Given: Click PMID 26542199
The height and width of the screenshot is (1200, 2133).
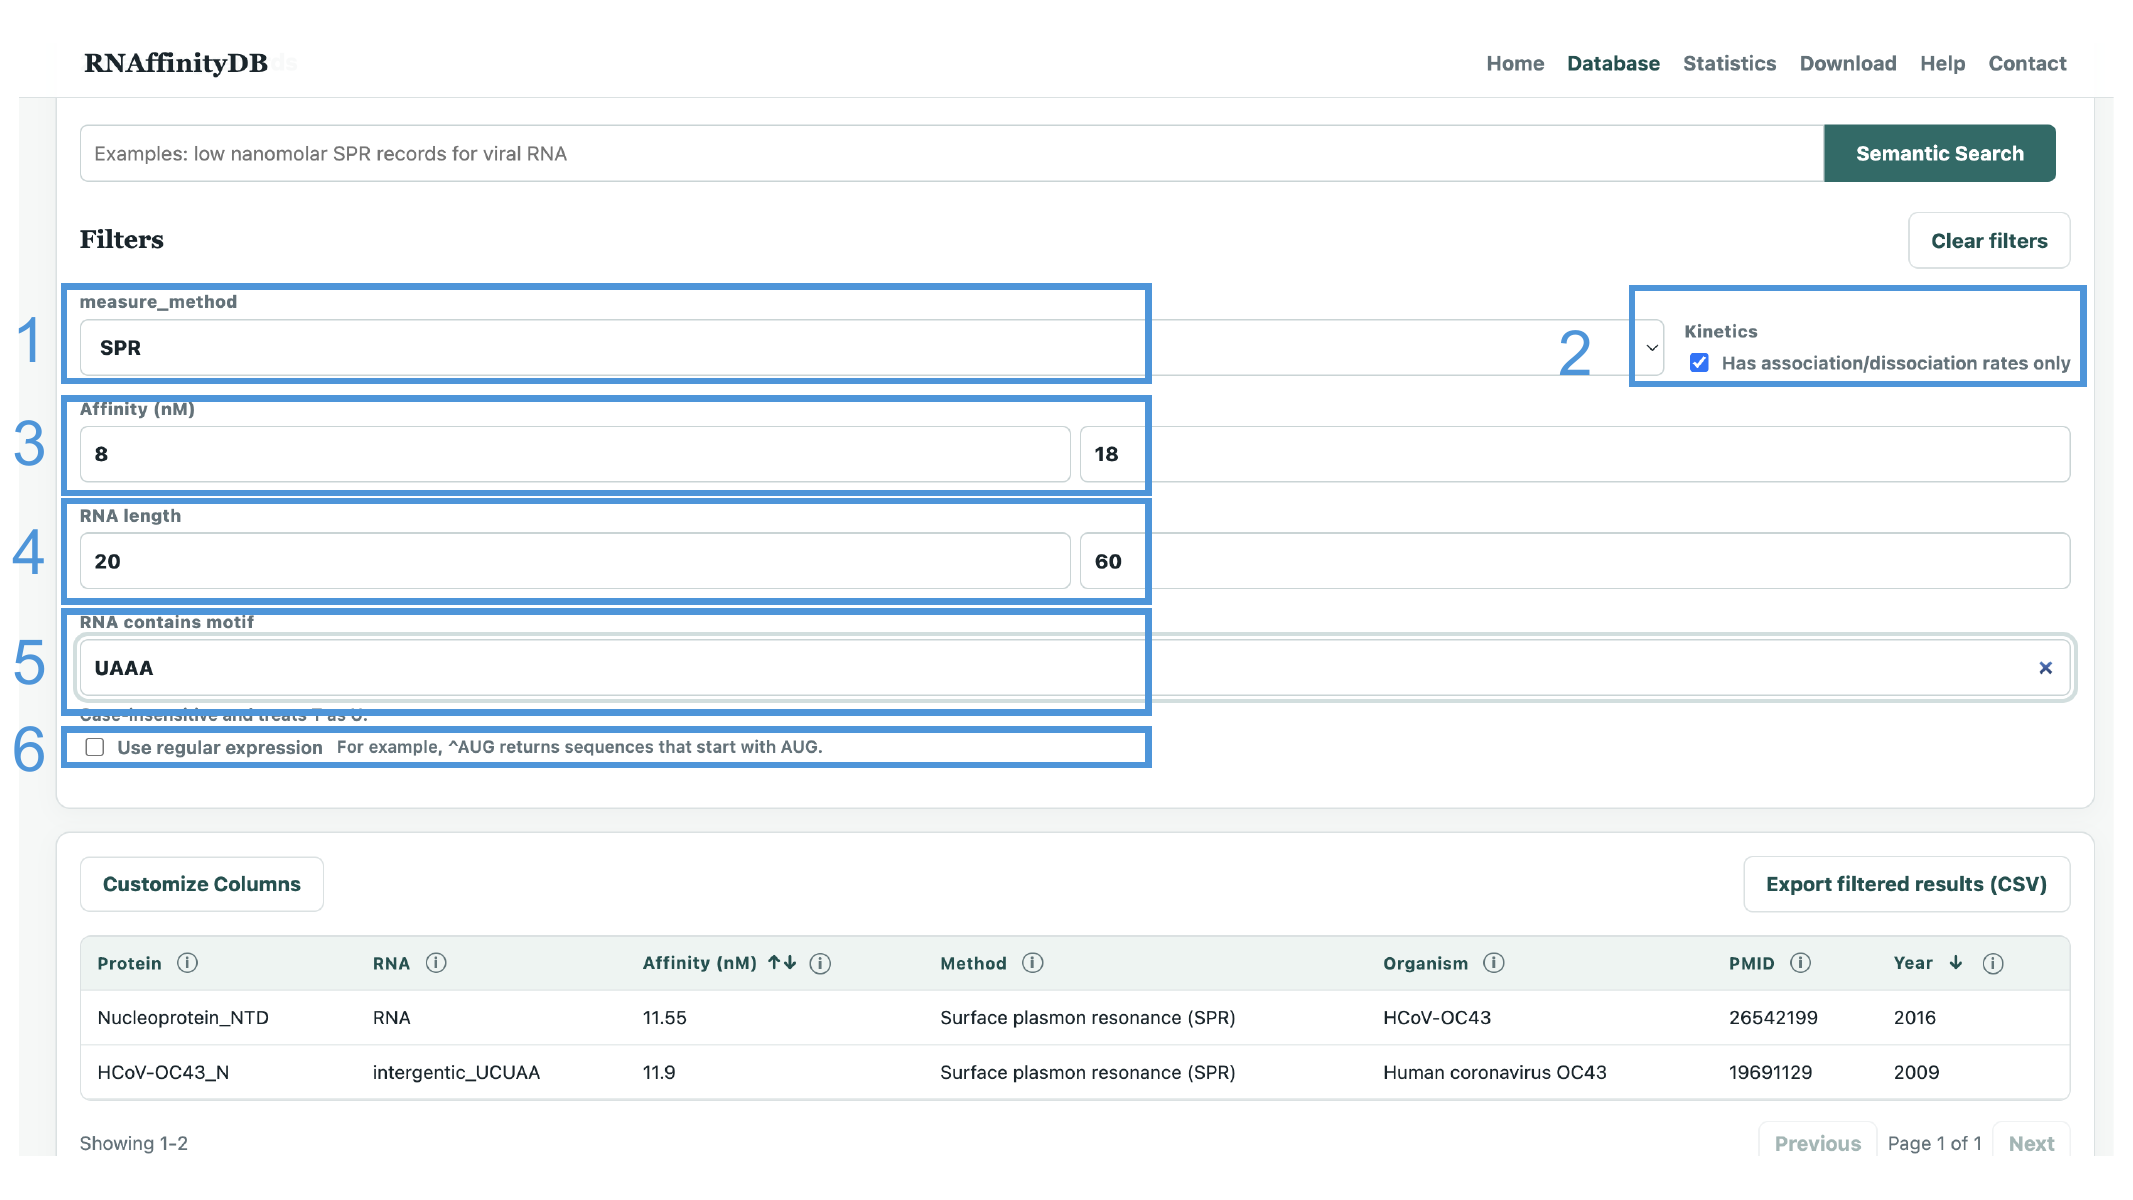Looking at the screenshot, I should tap(1773, 1018).
